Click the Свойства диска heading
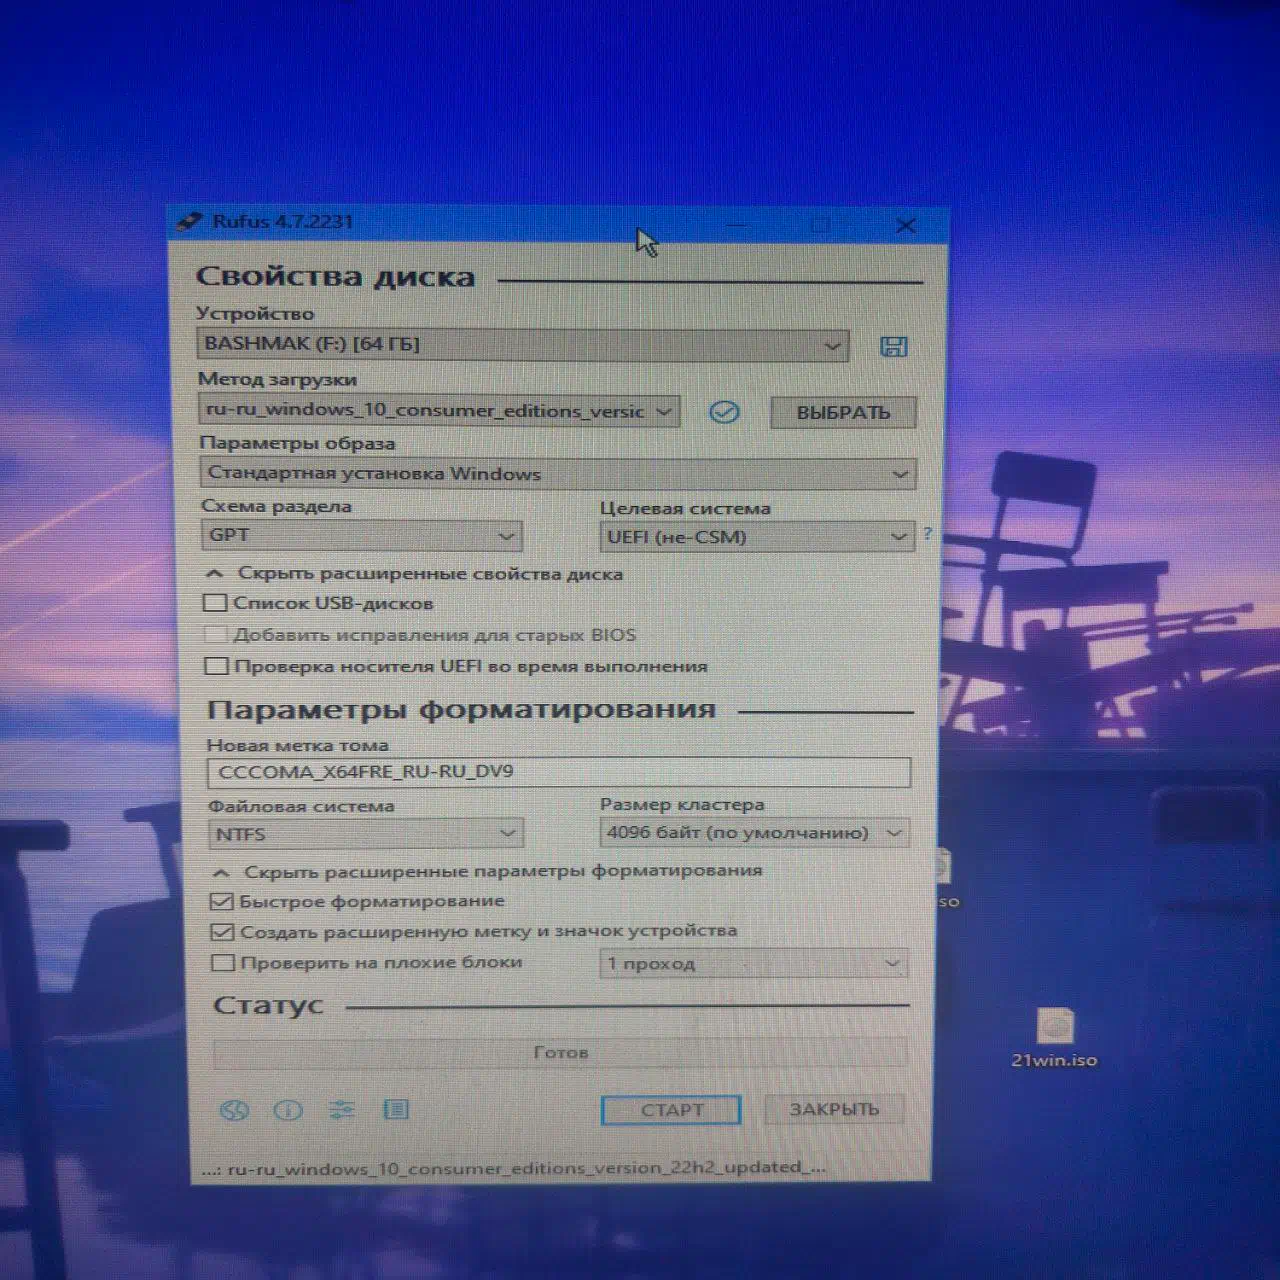Viewport: 1280px width, 1280px height. pyautogui.click(x=335, y=277)
